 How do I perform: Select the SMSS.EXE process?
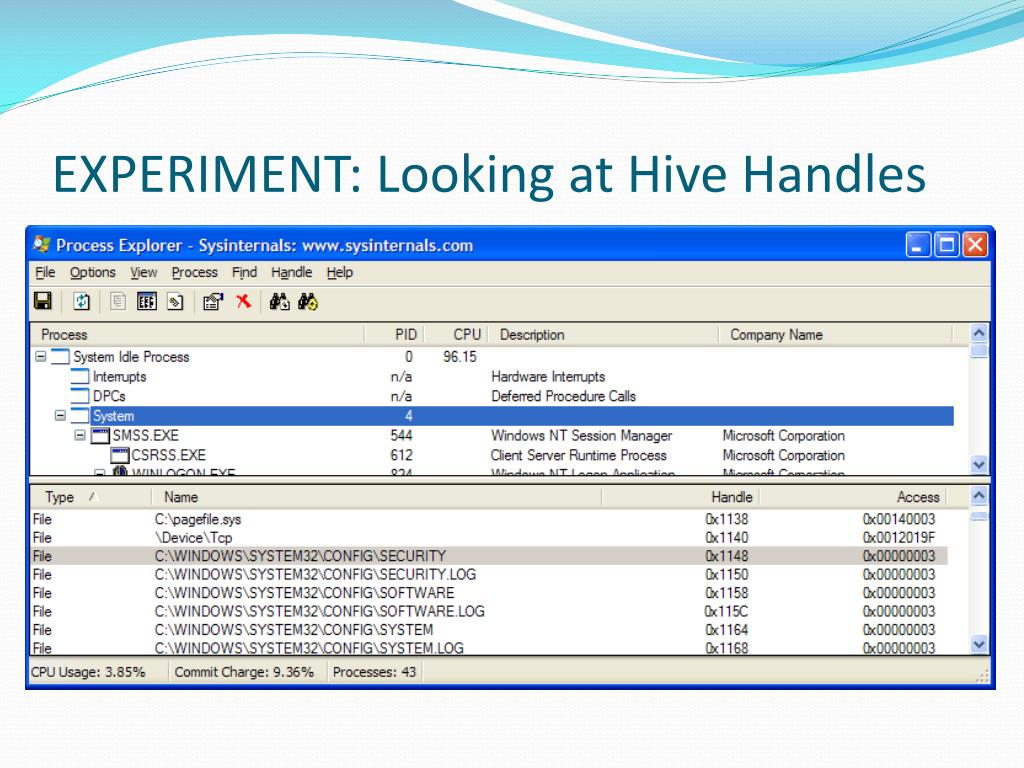click(x=492, y=435)
